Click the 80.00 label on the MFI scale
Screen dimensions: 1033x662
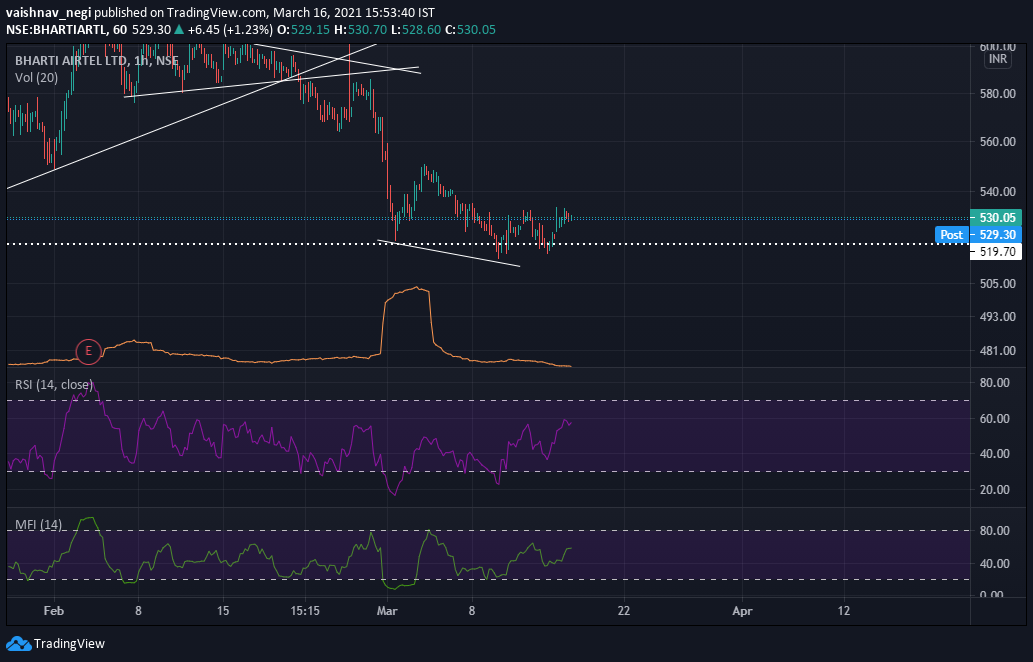pyautogui.click(x=995, y=530)
